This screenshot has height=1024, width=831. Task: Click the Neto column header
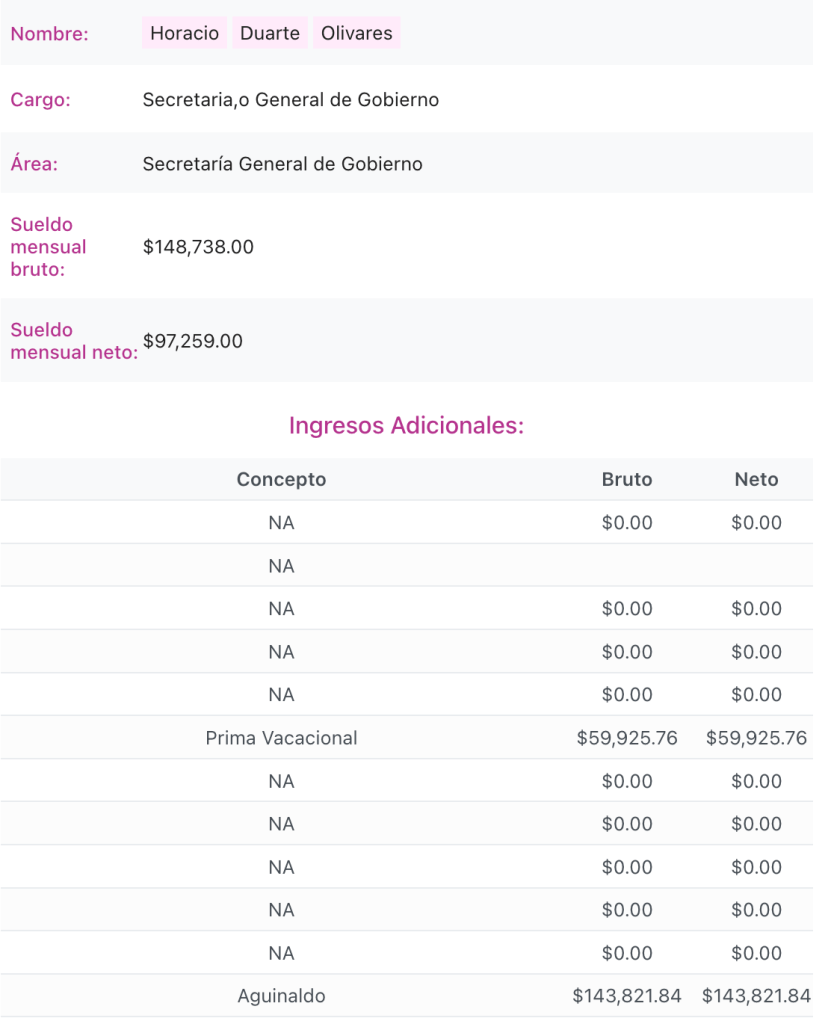coord(756,480)
